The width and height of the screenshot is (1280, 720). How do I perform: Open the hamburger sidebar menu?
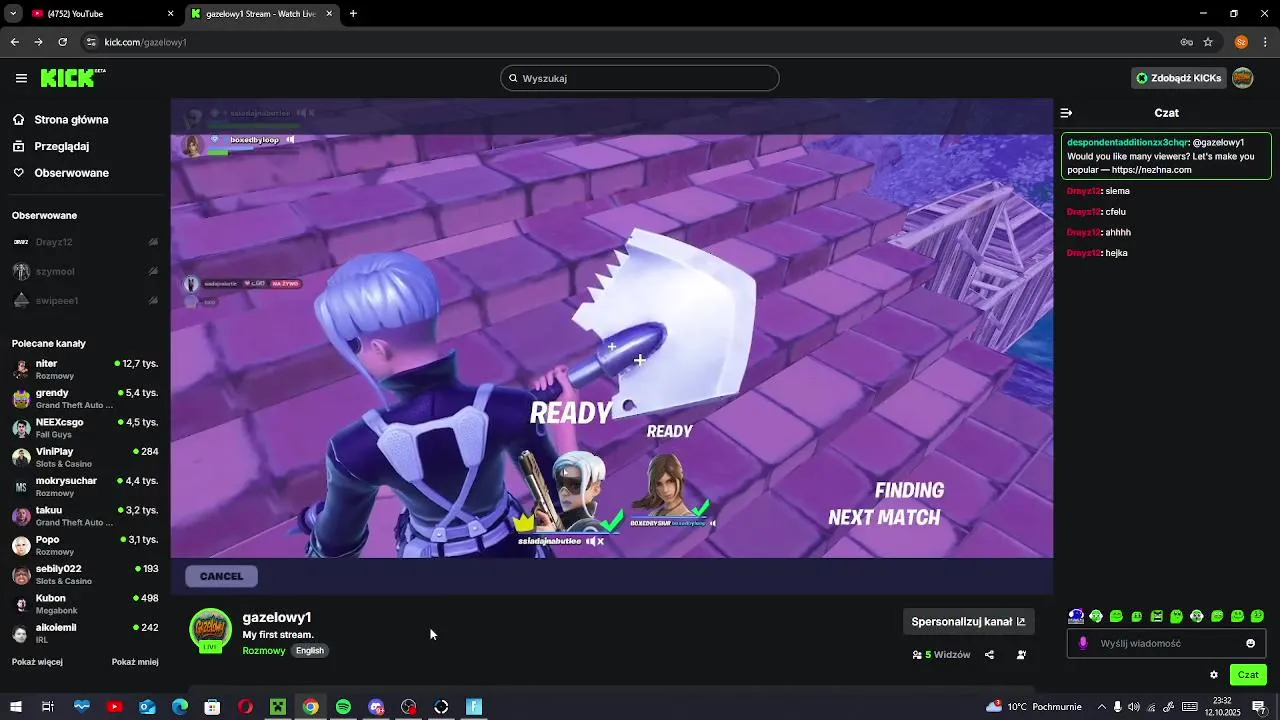point(21,78)
